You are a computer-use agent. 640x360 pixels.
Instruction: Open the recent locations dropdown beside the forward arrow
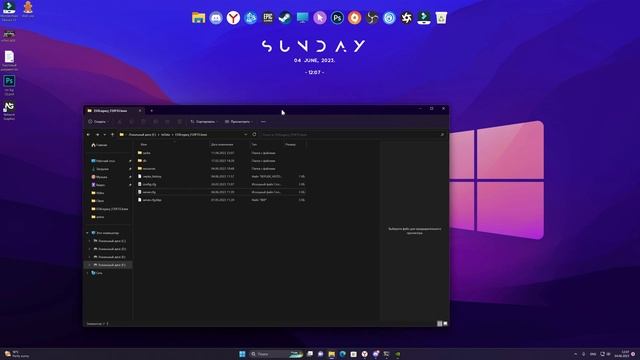105,134
